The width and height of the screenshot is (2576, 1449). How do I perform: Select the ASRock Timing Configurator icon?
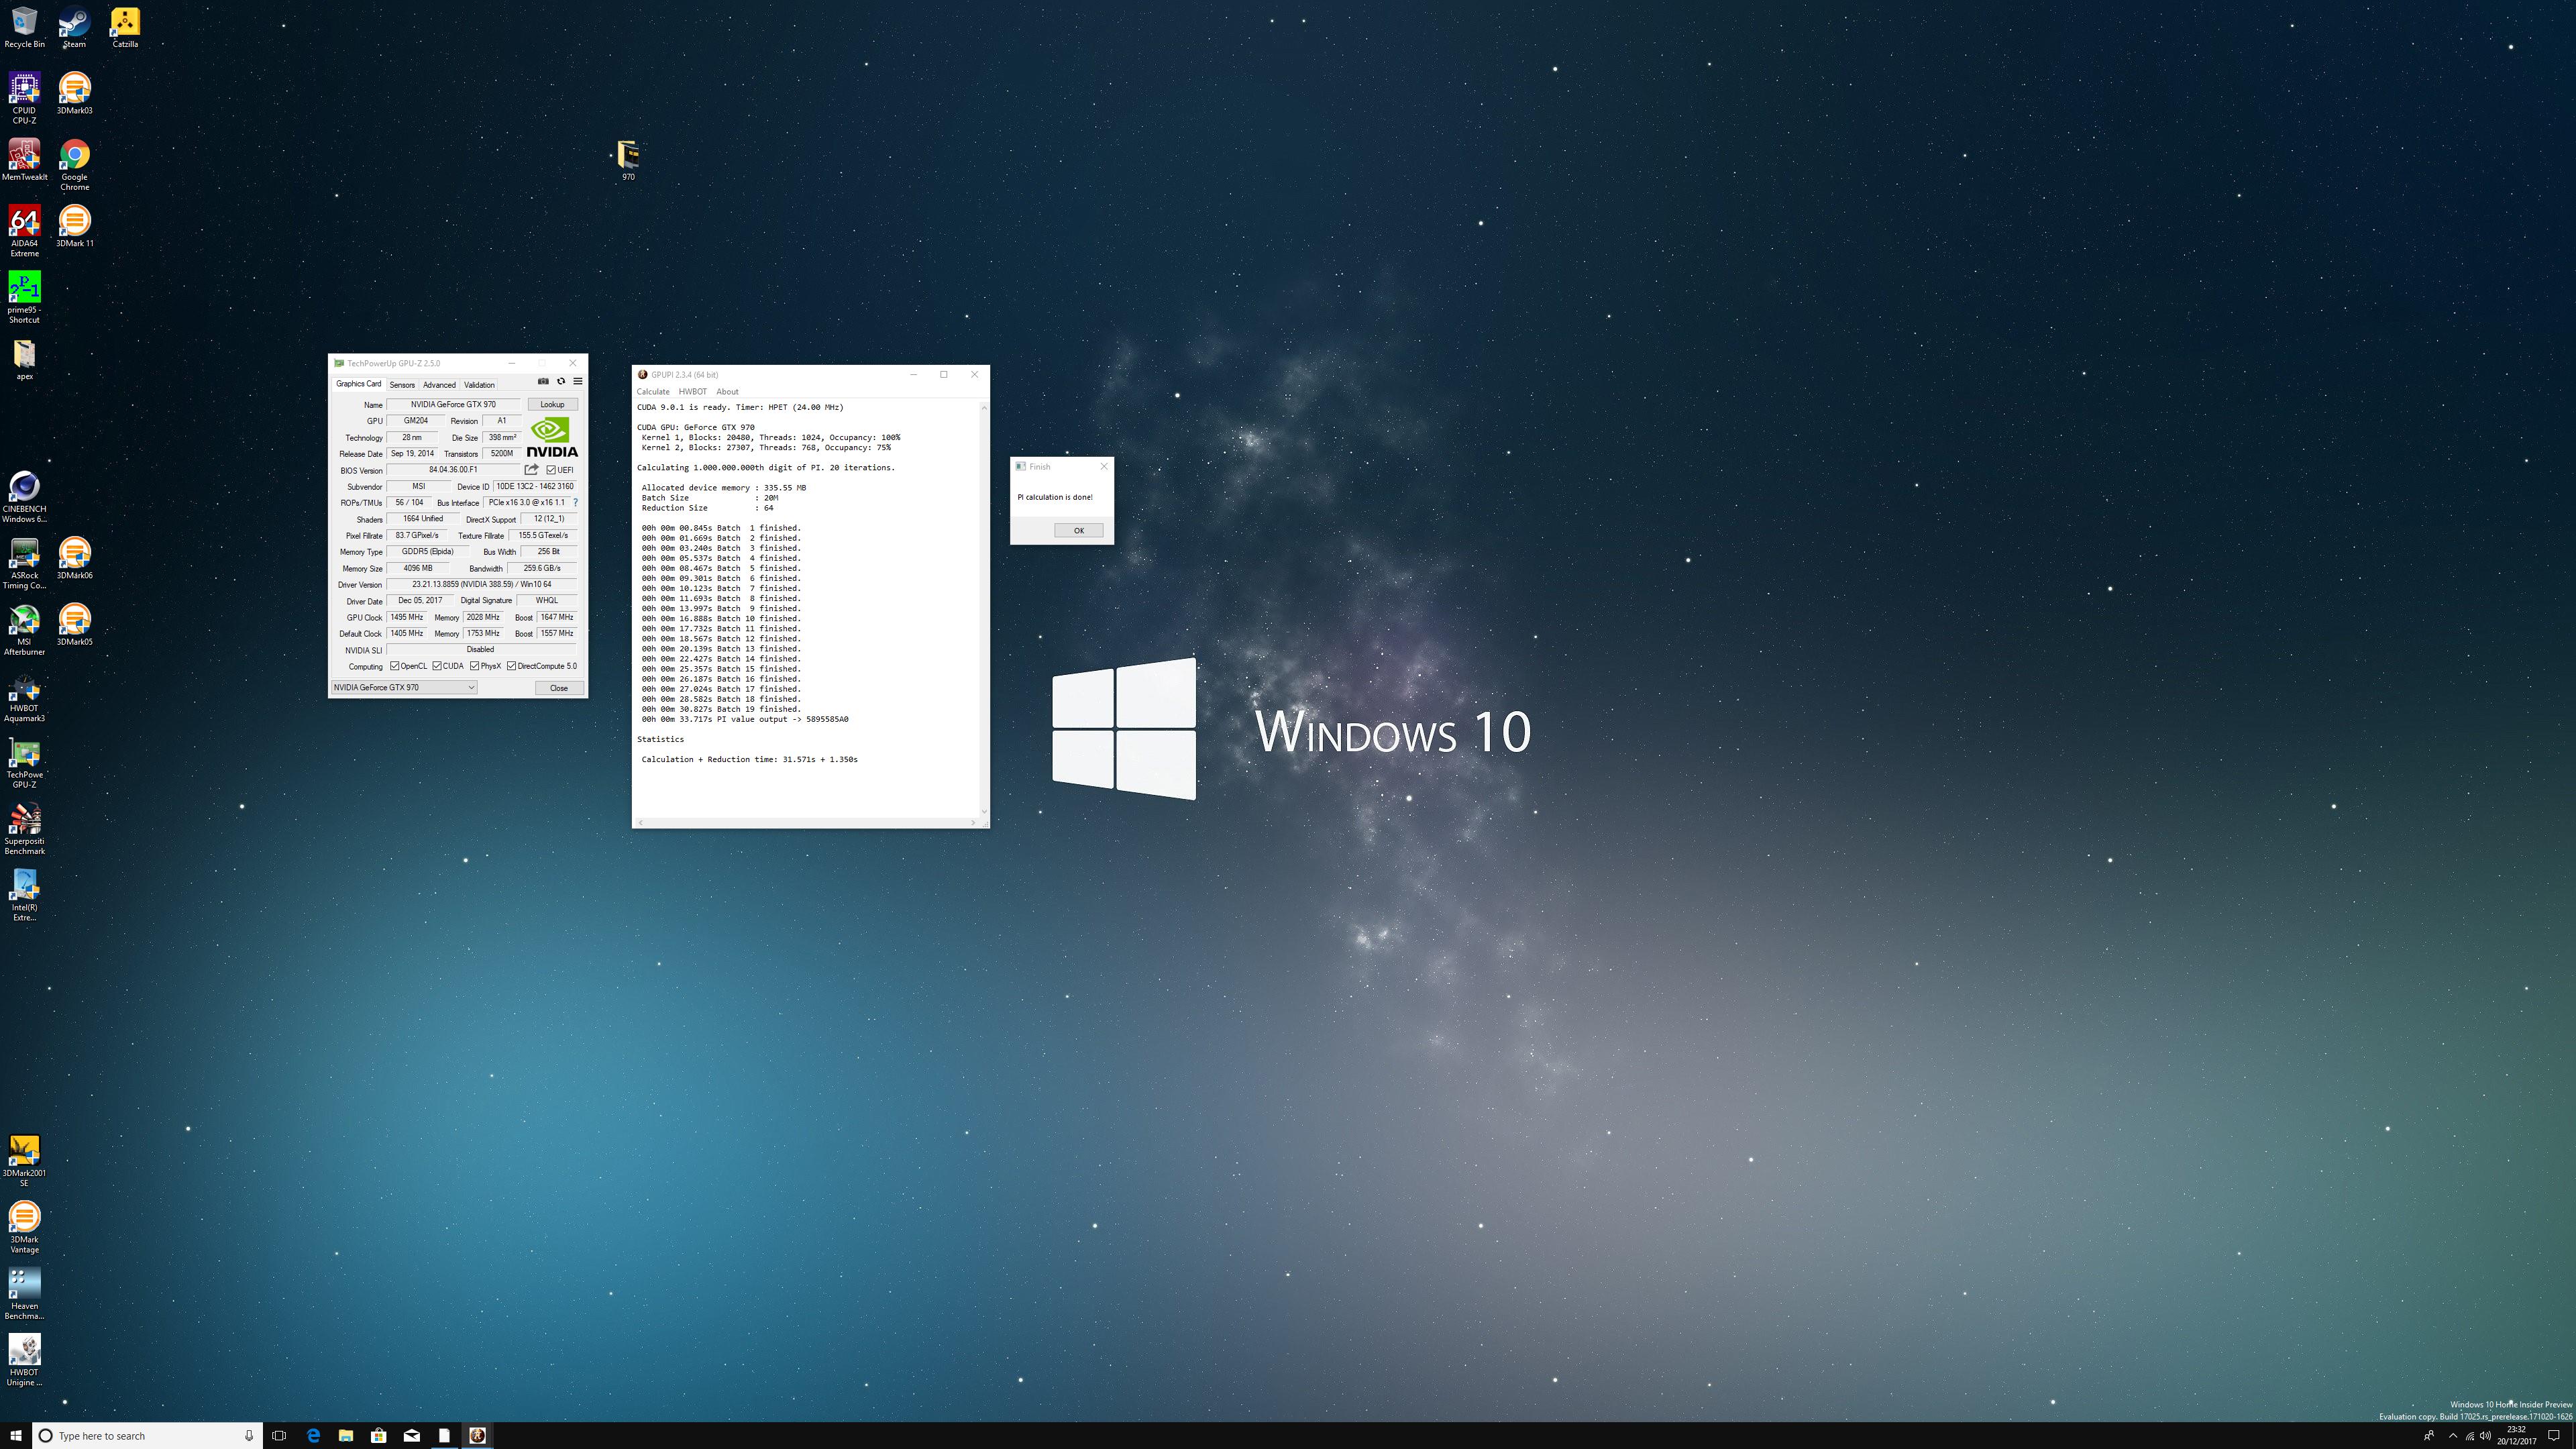click(24, 563)
